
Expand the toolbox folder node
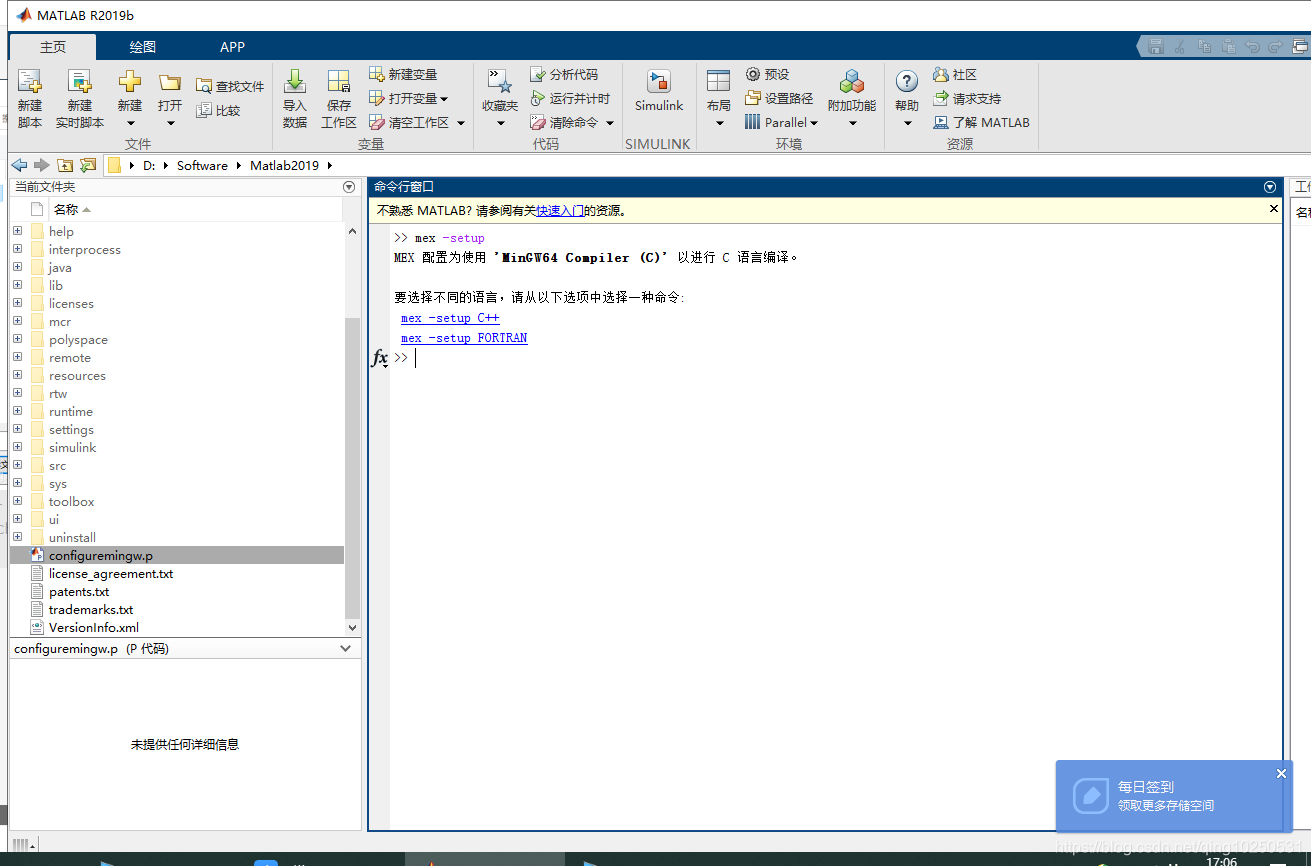[x=17, y=501]
